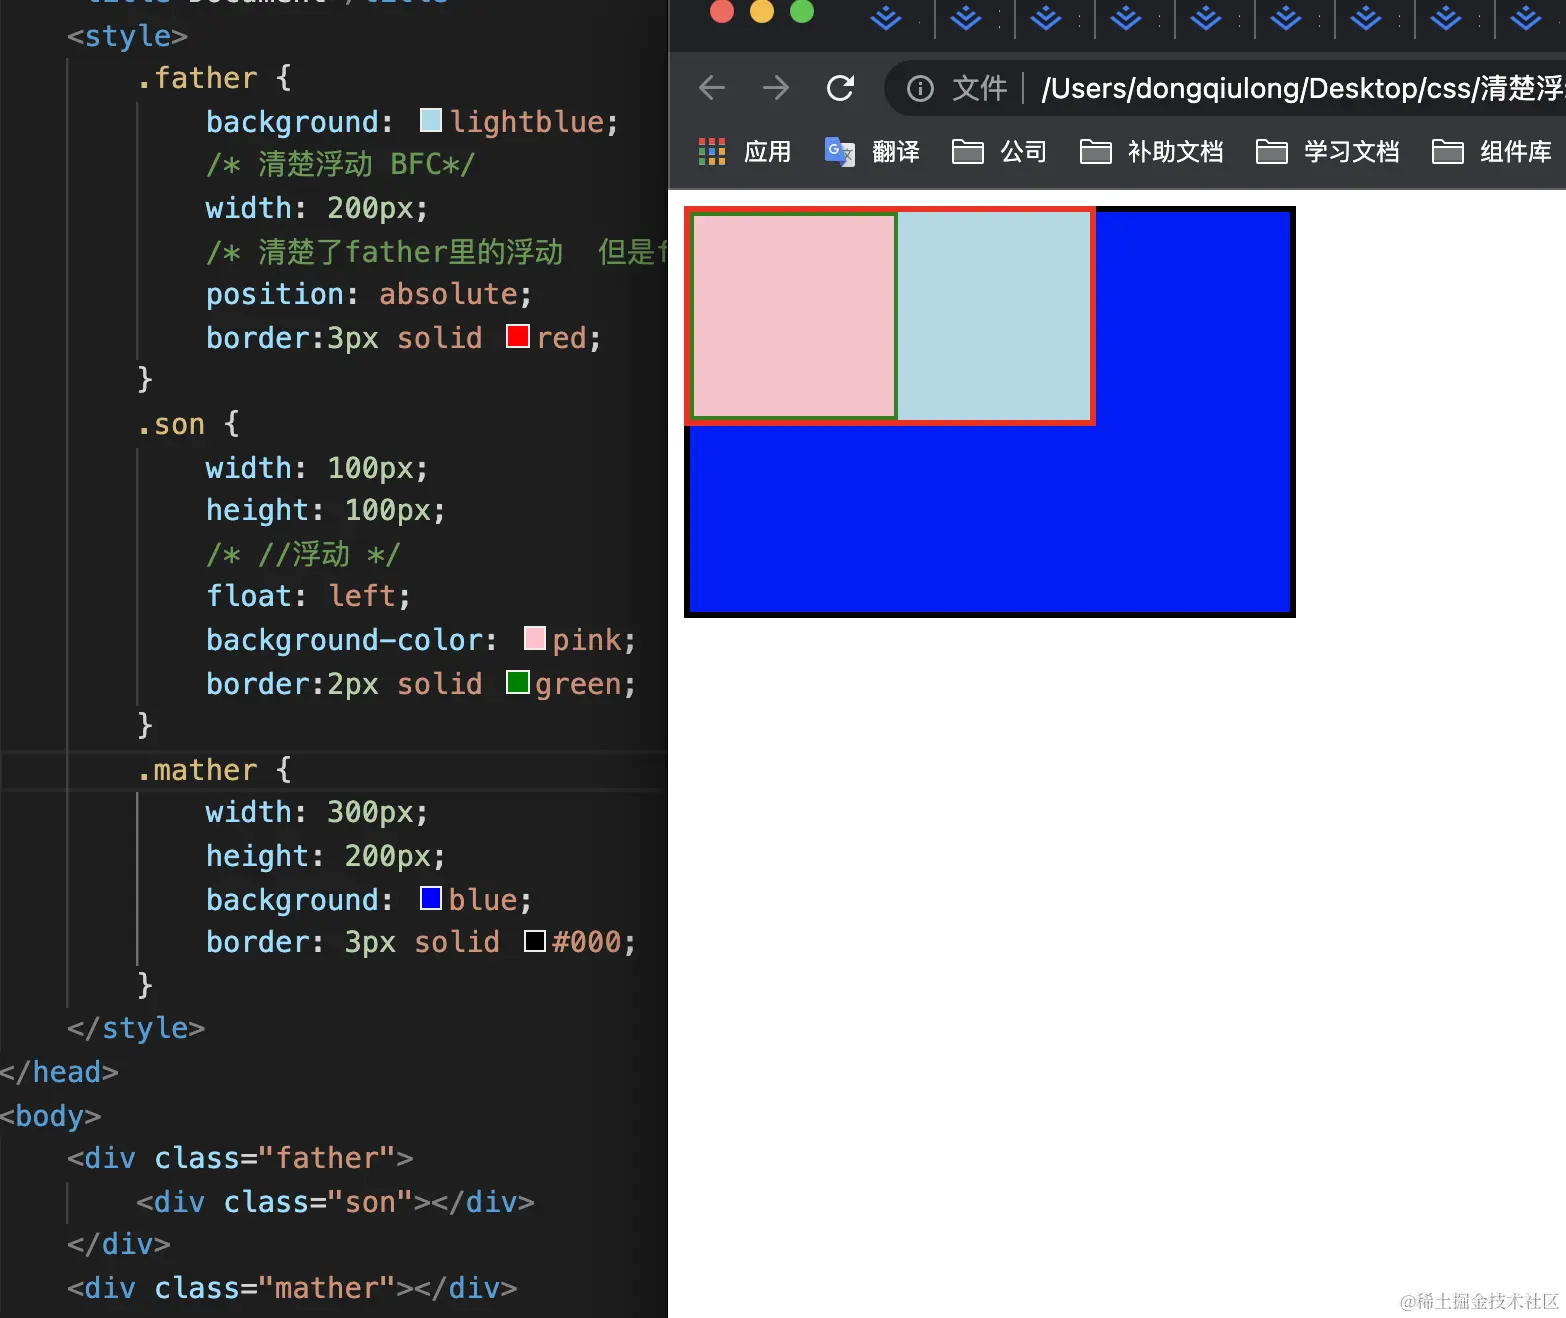This screenshot has height=1318, width=1566.
Task: Focus the address bar file path
Action: pos(1302,89)
